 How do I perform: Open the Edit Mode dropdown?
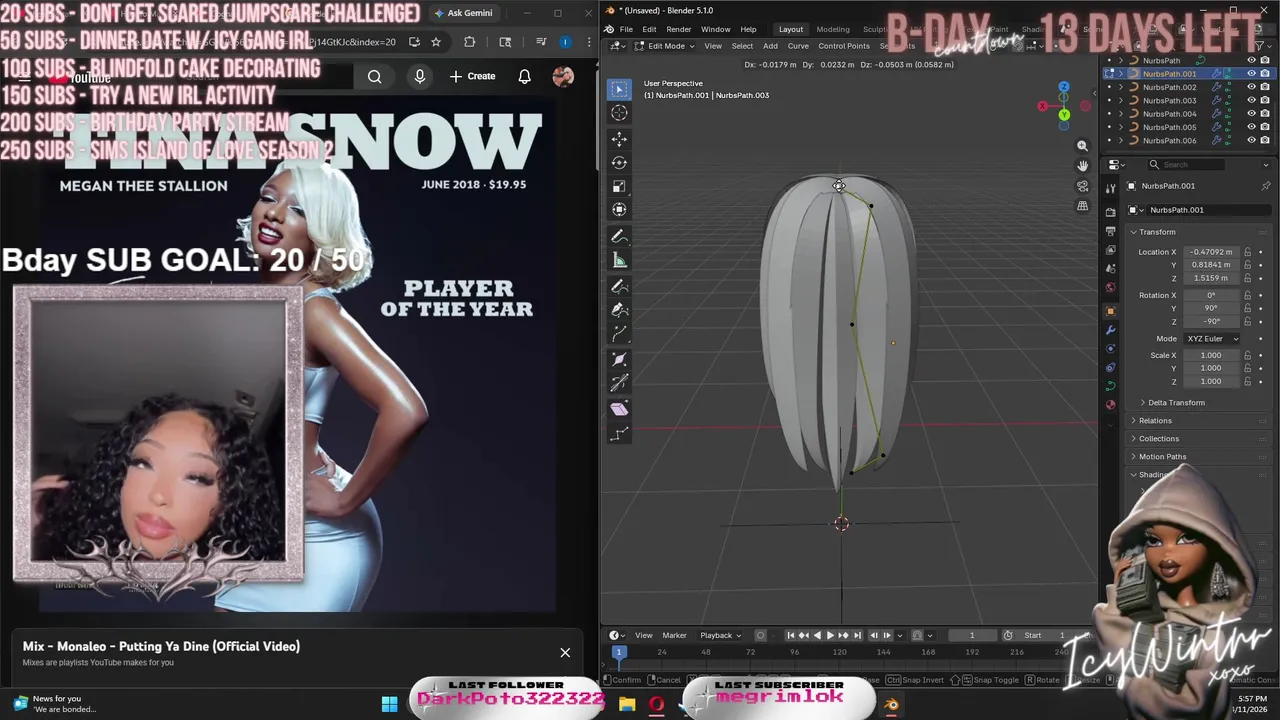pos(666,46)
